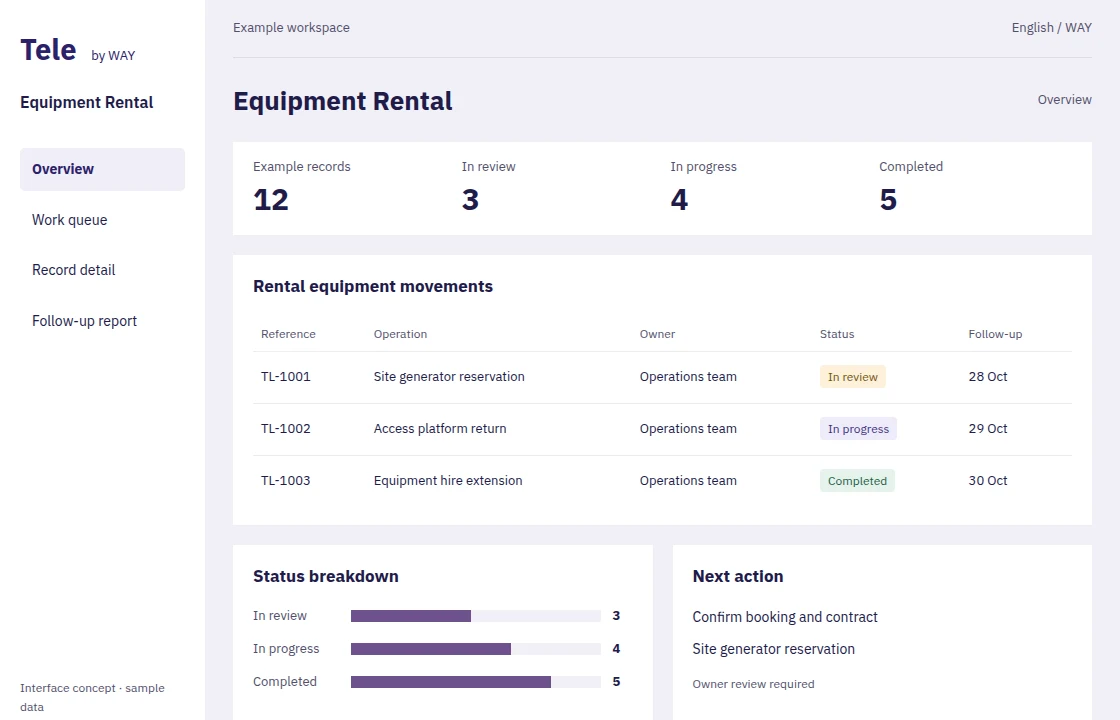Click Confirm booking and contract

785,617
